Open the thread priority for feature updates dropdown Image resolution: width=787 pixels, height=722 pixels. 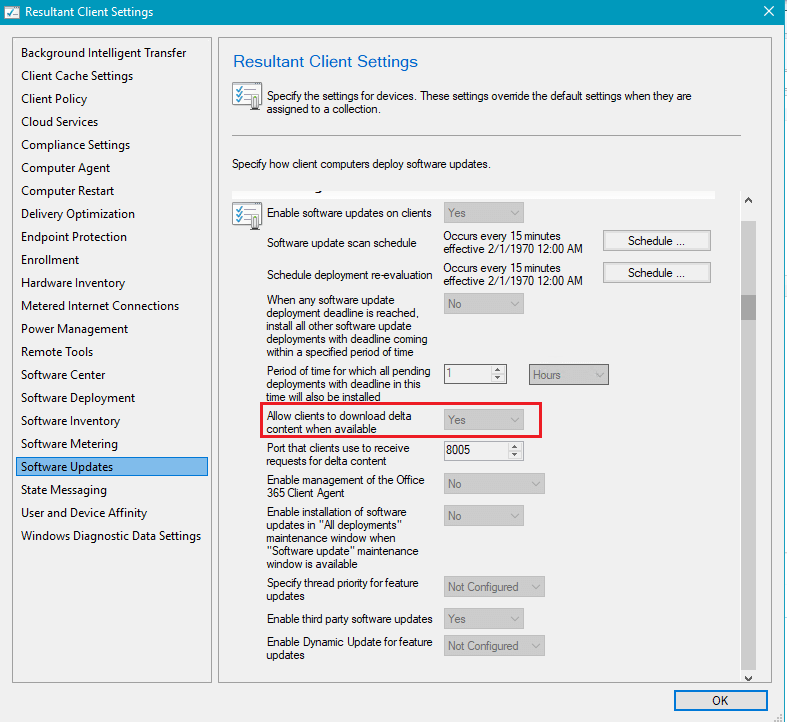[x=494, y=586]
